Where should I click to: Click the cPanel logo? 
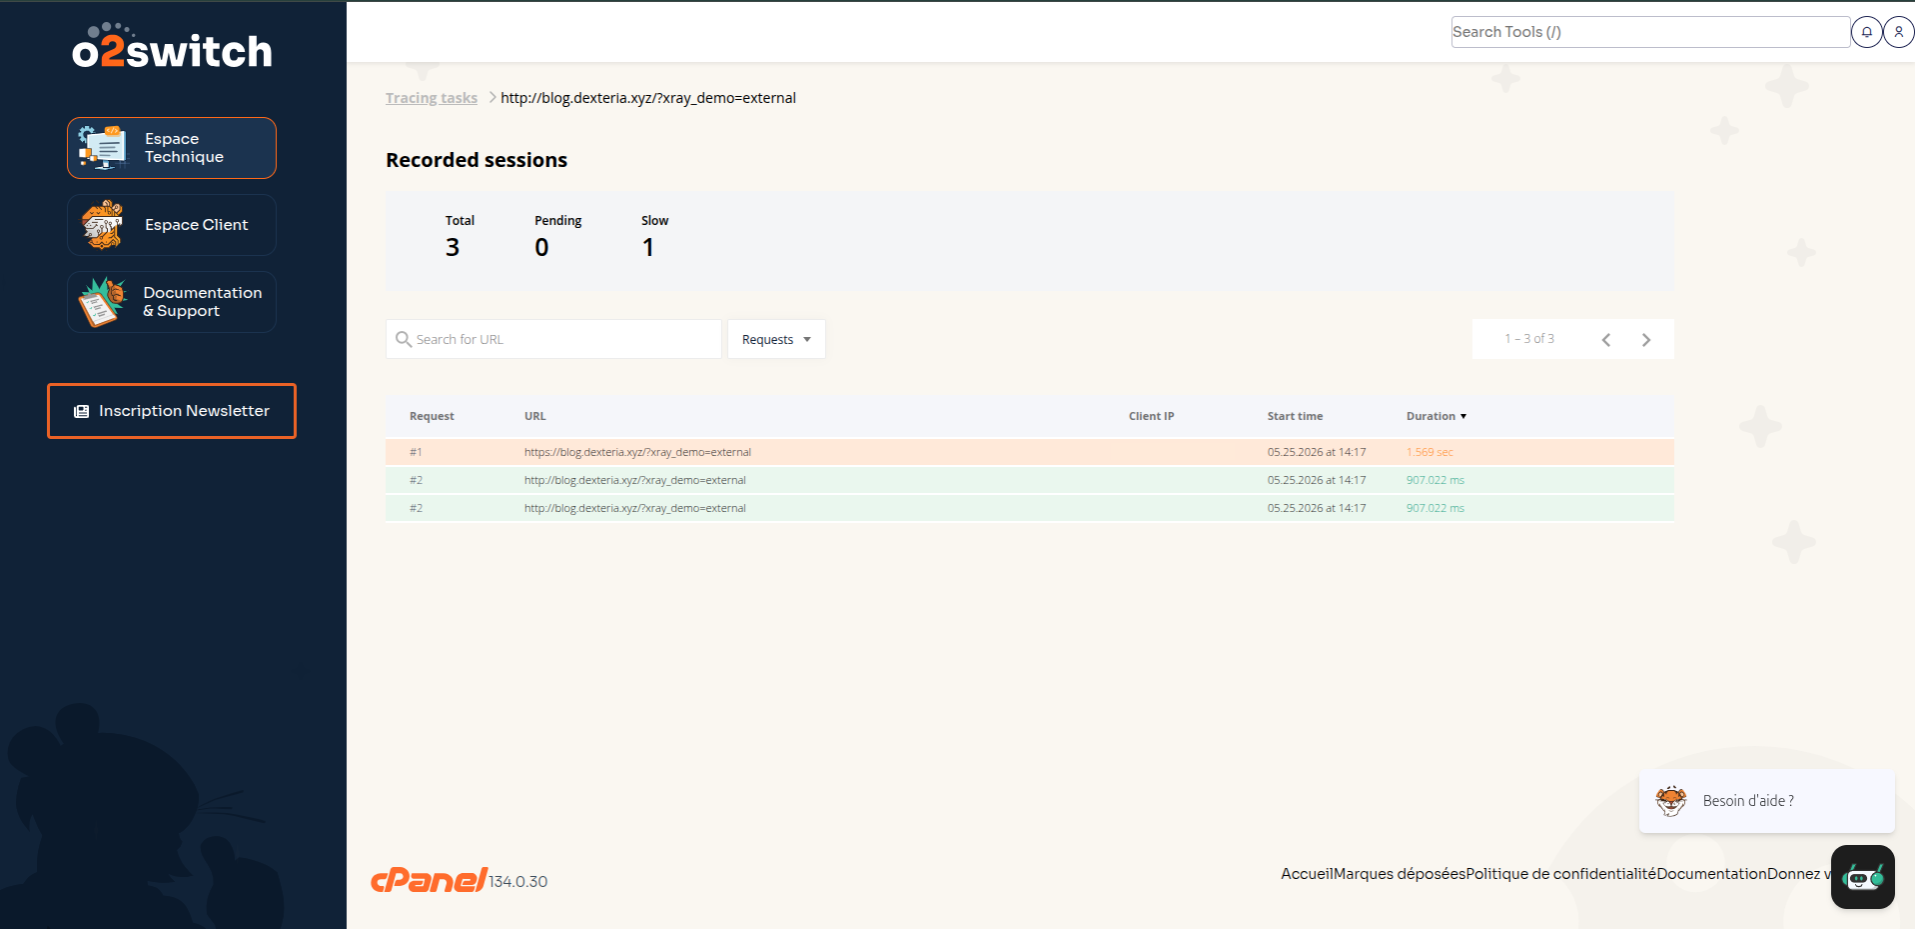429,879
